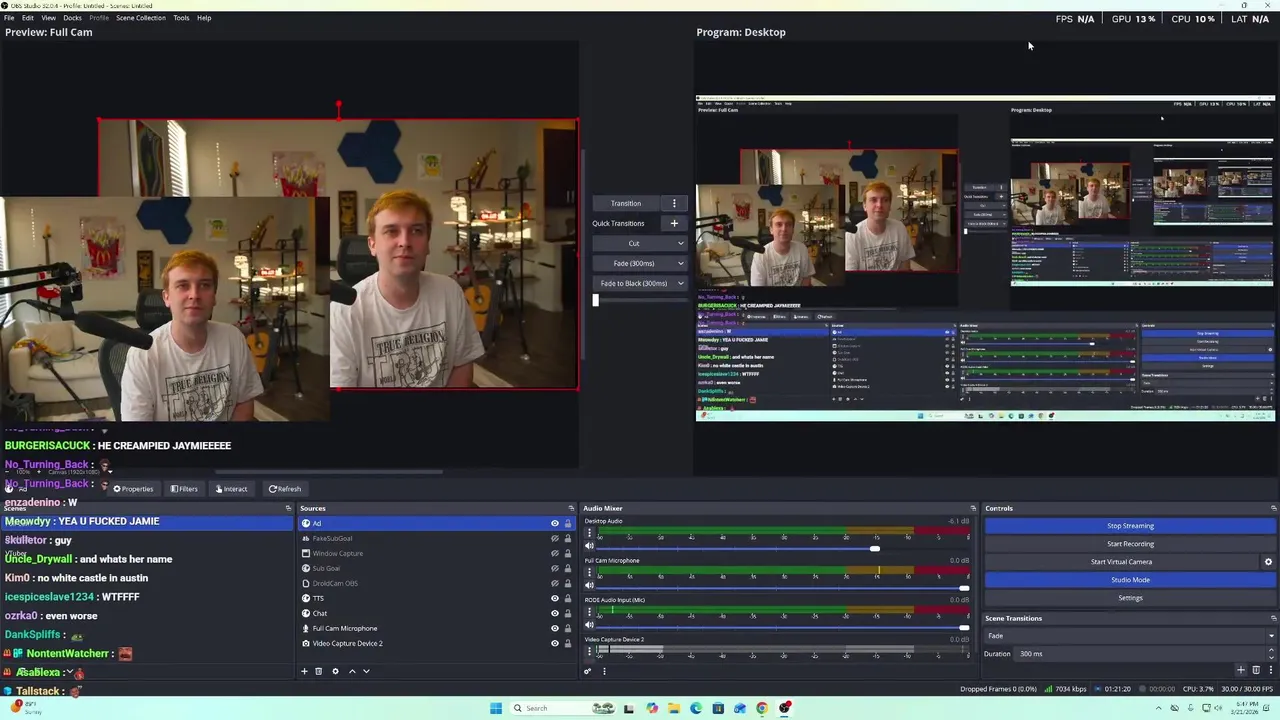Image resolution: width=1280 pixels, height=720 pixels.
Task: Click the Stop Streaming button
Action: coord(1130,526)
